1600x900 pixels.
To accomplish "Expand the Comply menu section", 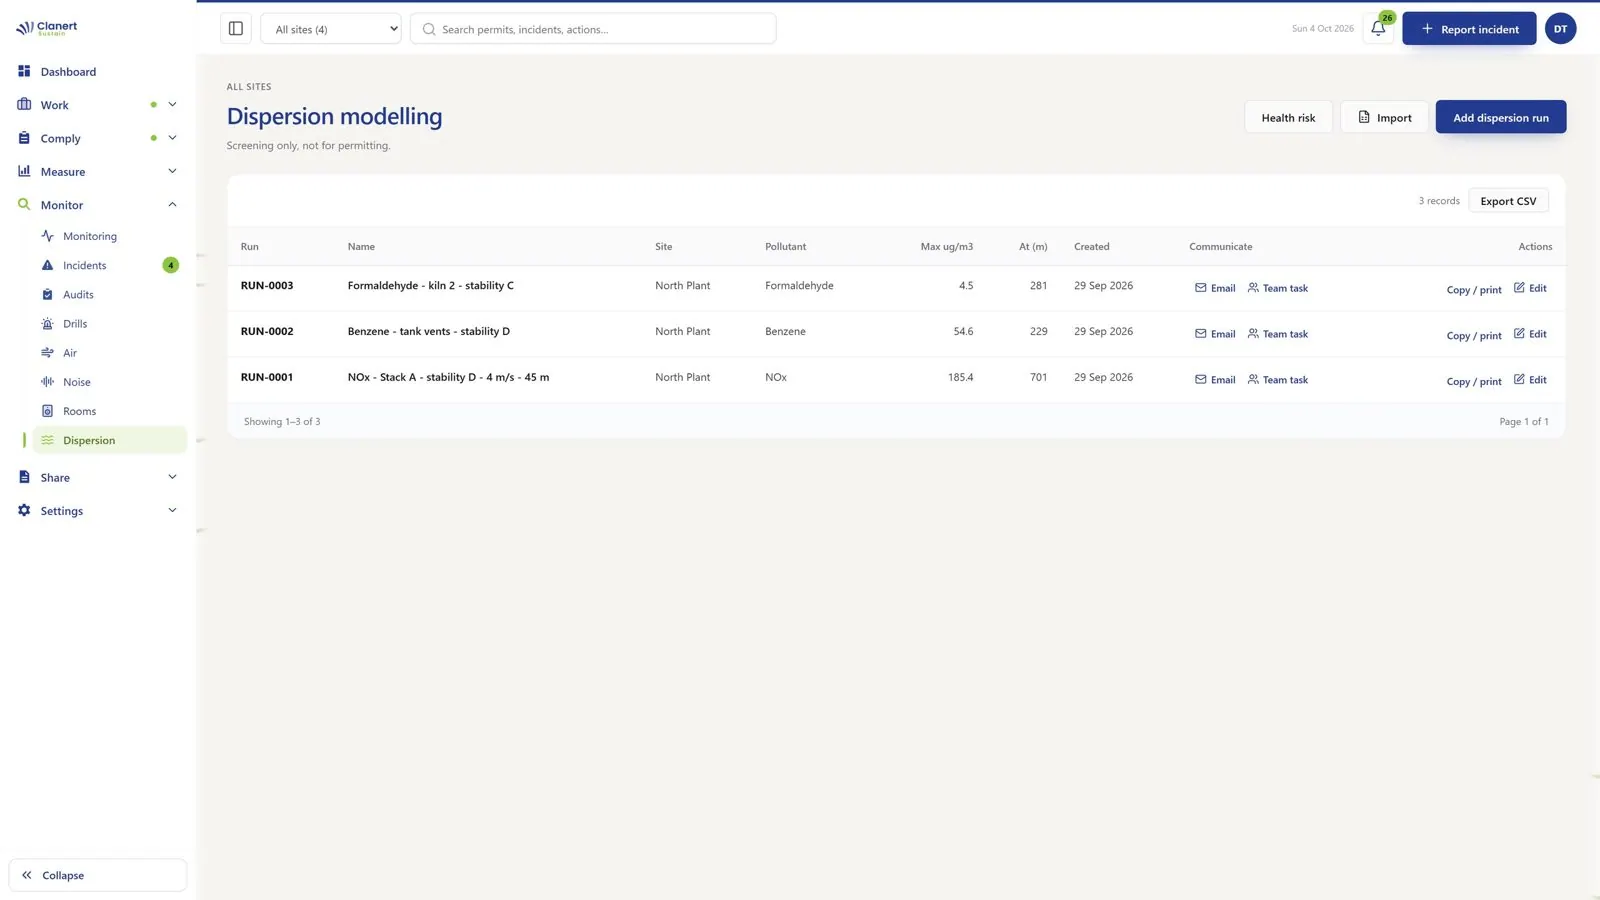I will coord(98,138).
